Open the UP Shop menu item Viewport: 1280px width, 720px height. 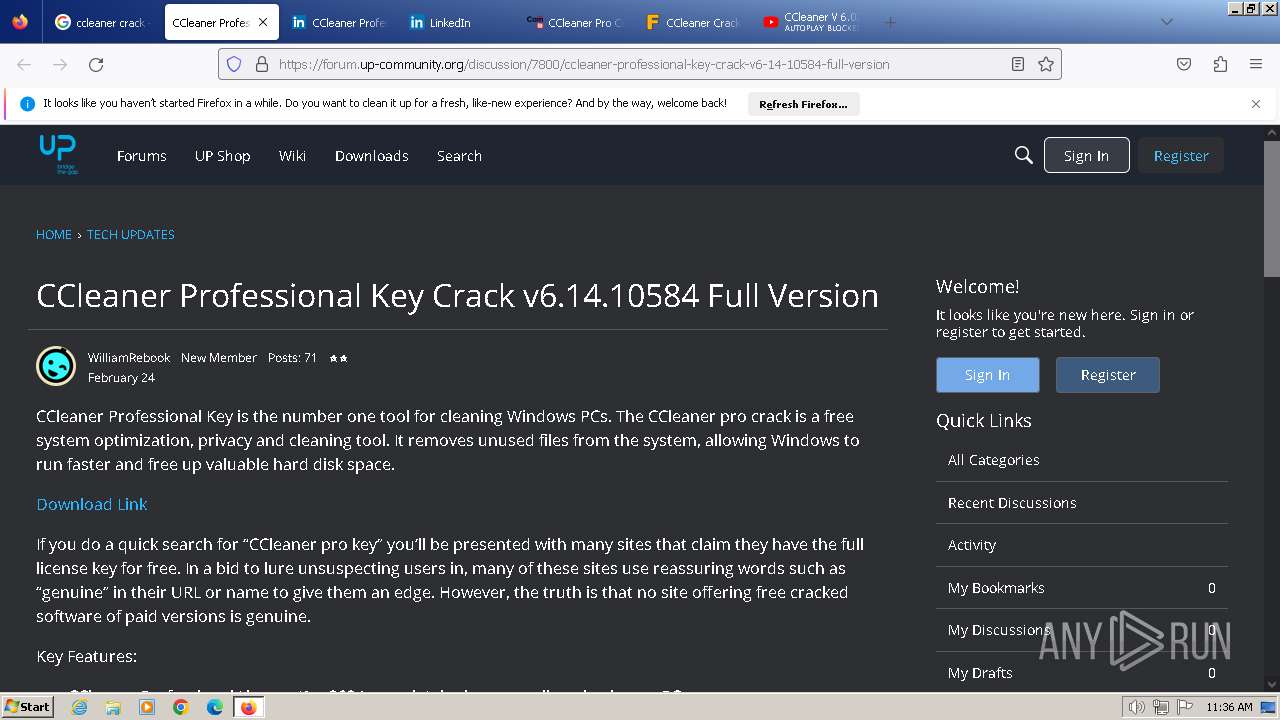coord(222,156)
